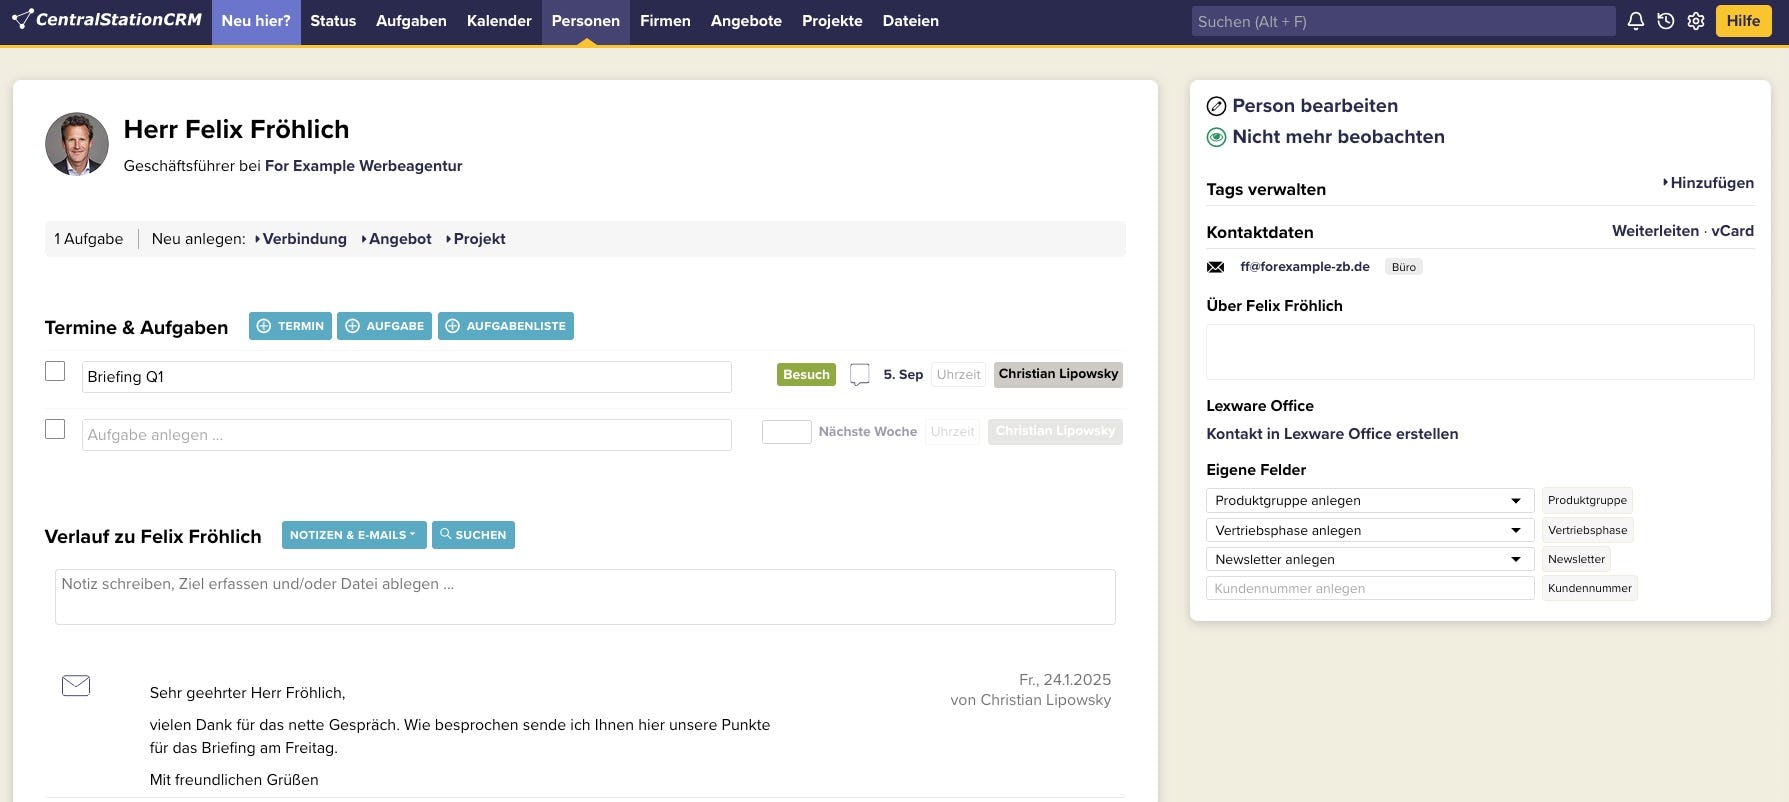Open the Vertriebsphase anlegen dropdown
Viewport: 1789px width, 802px height.
(x=1370, y=530)
